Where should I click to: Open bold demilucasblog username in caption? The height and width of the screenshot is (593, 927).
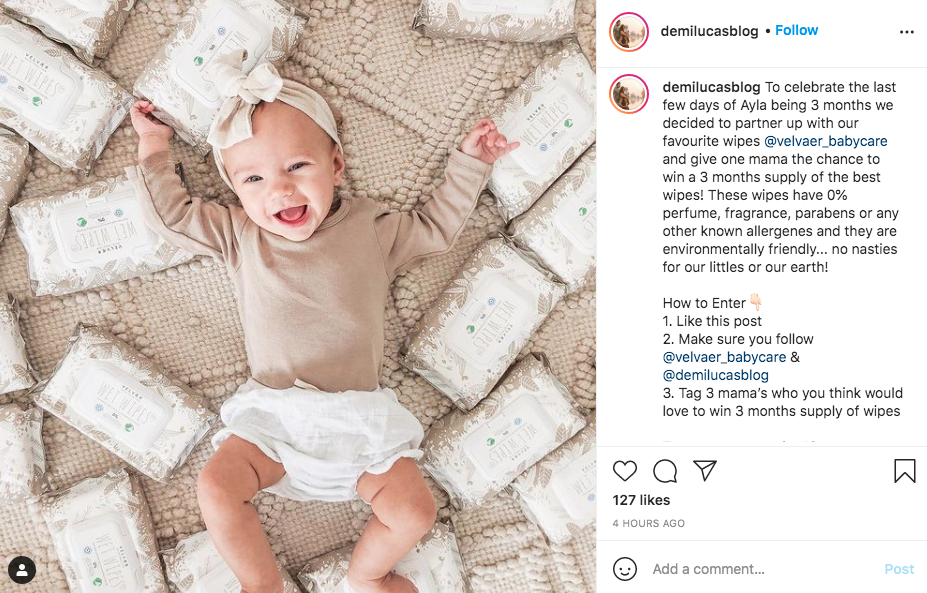[x=711, y=87]
